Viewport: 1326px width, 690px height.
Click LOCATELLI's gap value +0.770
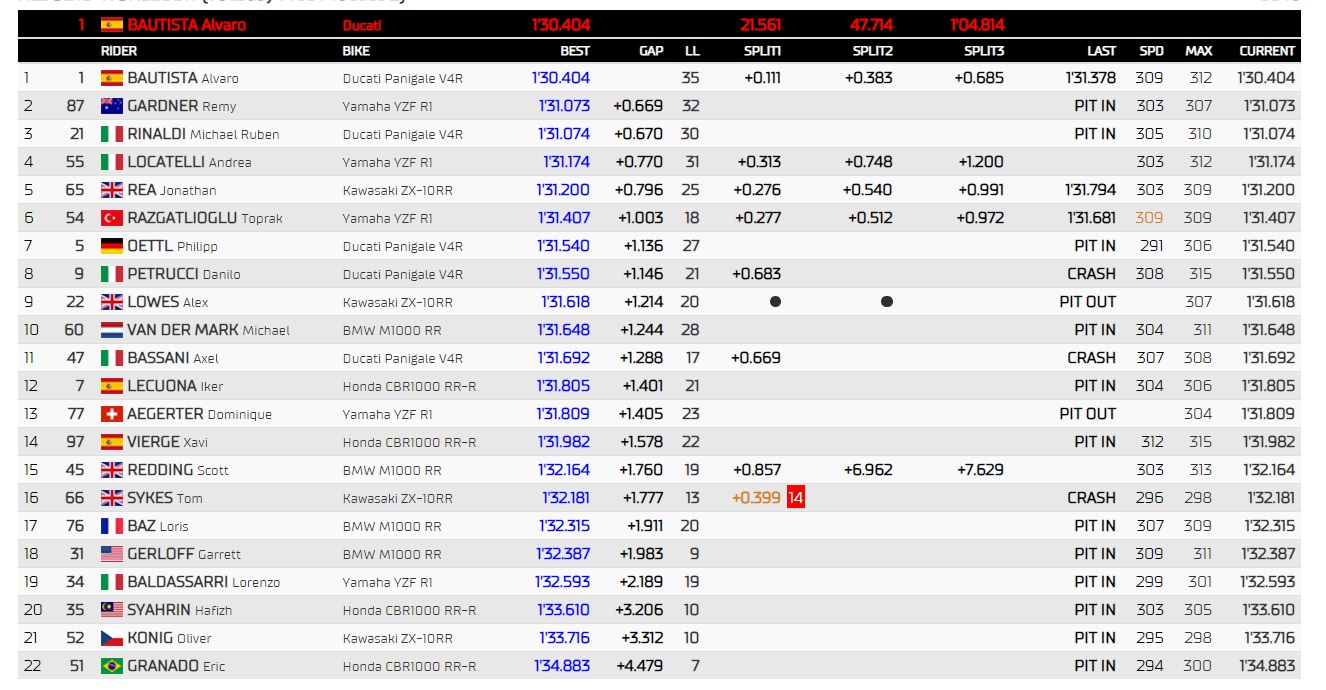[x=638, y=162]
